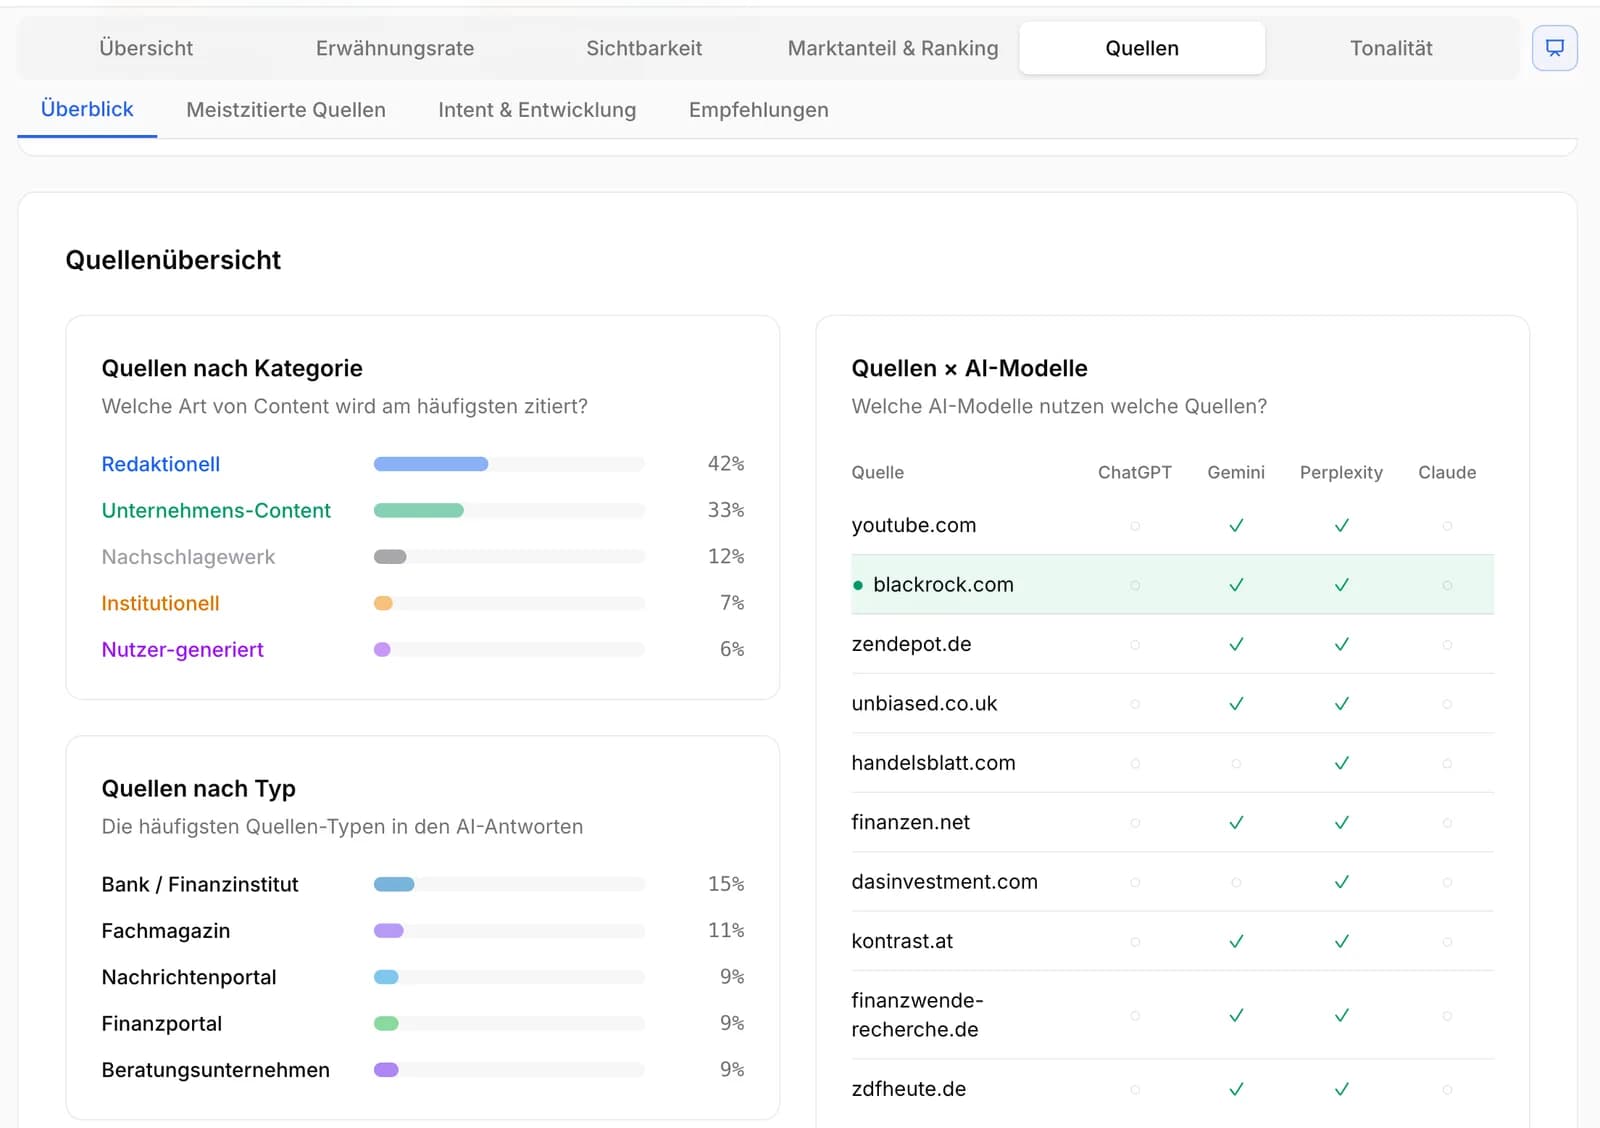Click the green dot beside blackrock.com
The width and height of the screenshot is (1600, 1128).
click(858, 585)
